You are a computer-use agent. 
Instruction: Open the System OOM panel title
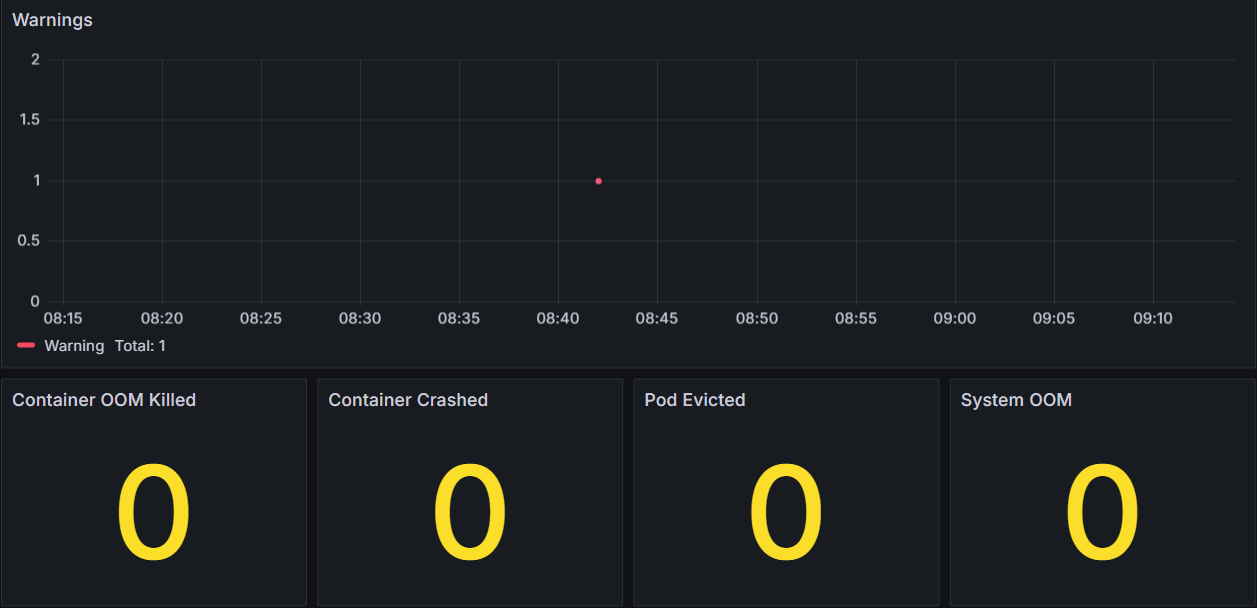tap(1016, 400)
